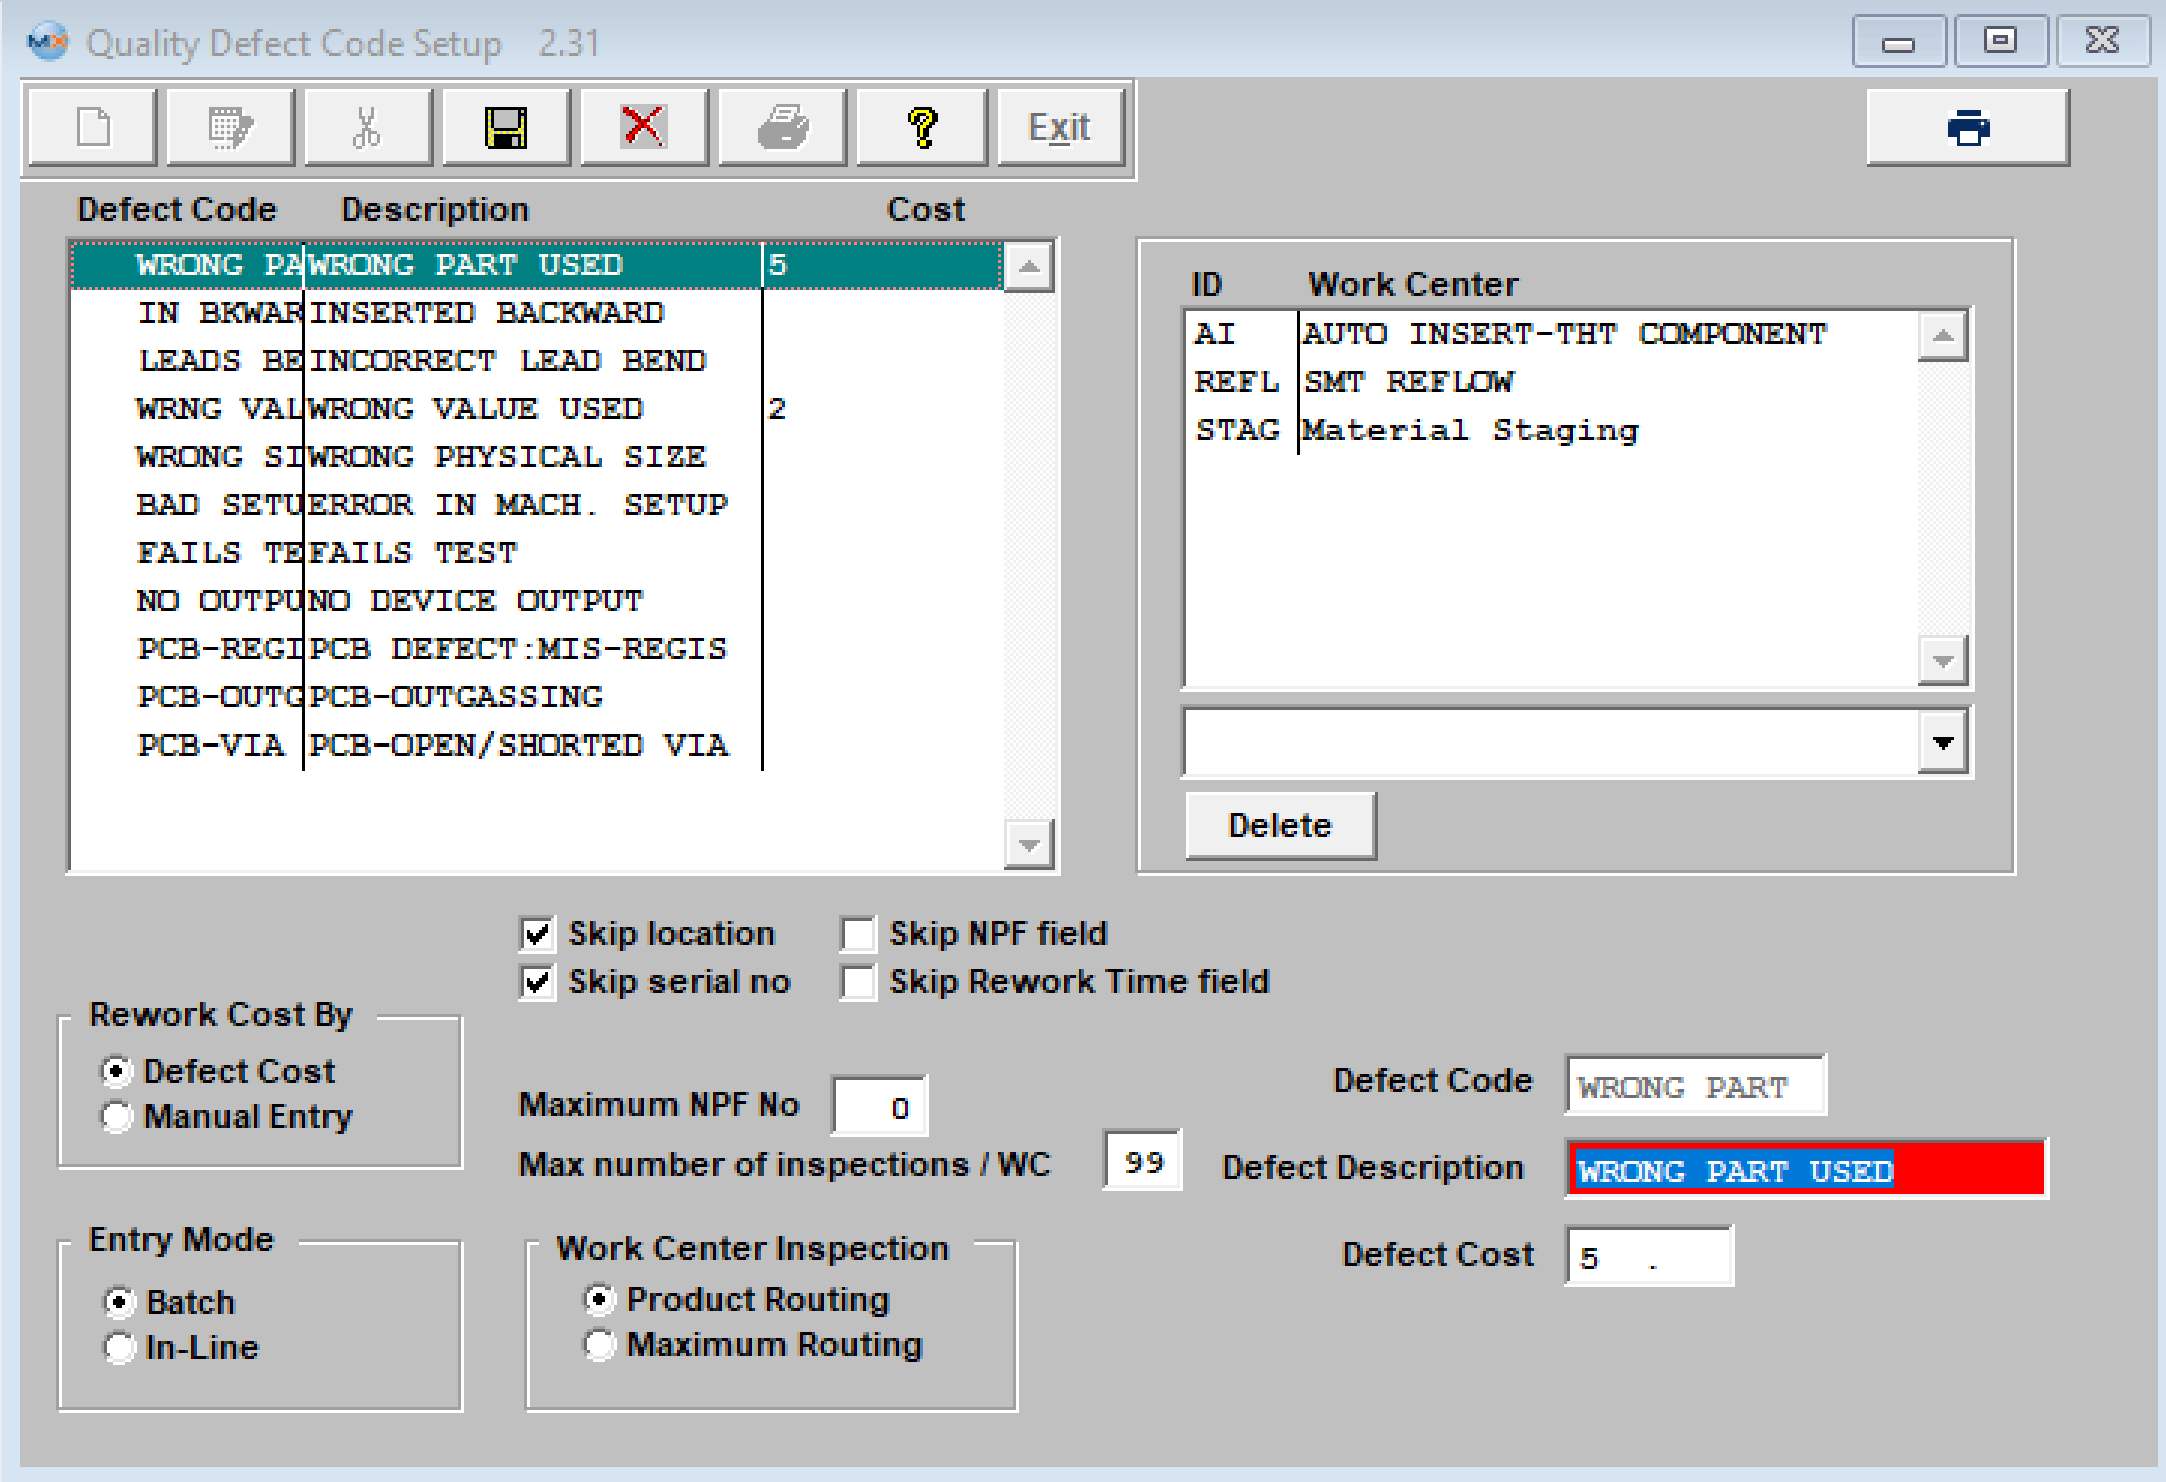Click the Edit record notepad icon

(230, 128)
